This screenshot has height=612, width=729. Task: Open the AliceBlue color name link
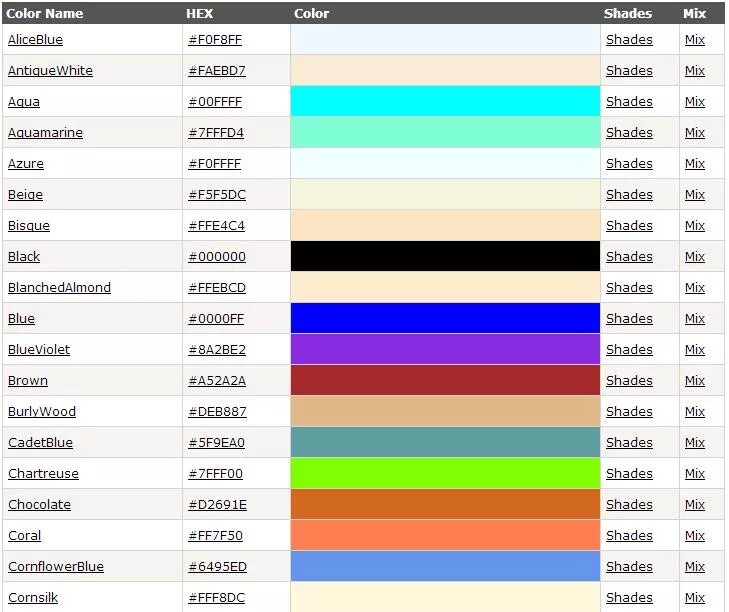coord(35,40)
